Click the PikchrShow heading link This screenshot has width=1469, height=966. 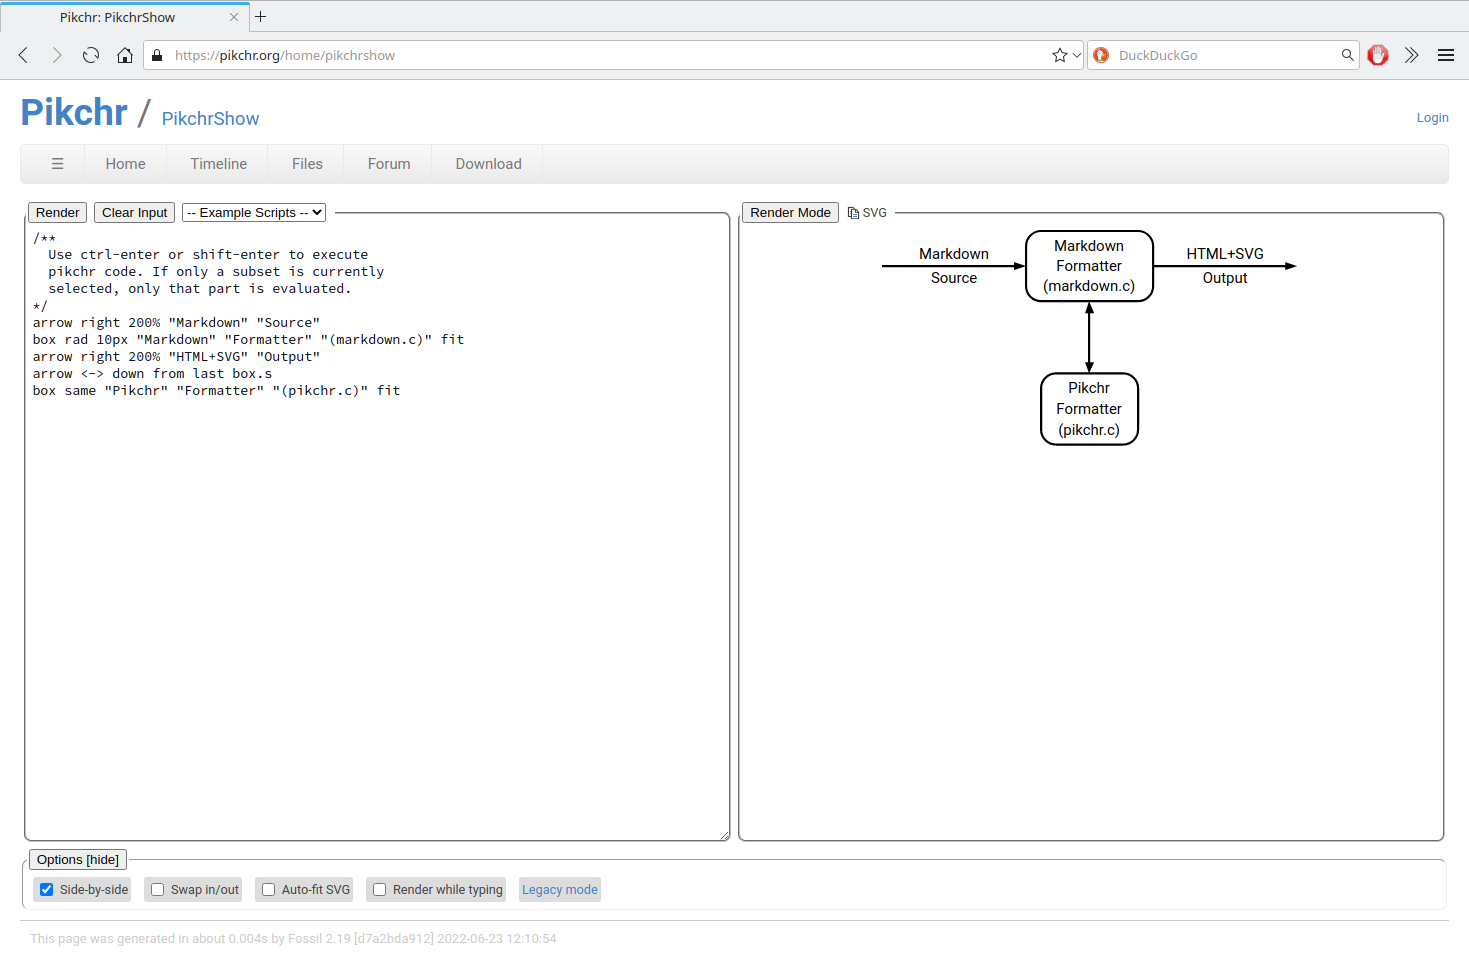[x=210, y=119]
